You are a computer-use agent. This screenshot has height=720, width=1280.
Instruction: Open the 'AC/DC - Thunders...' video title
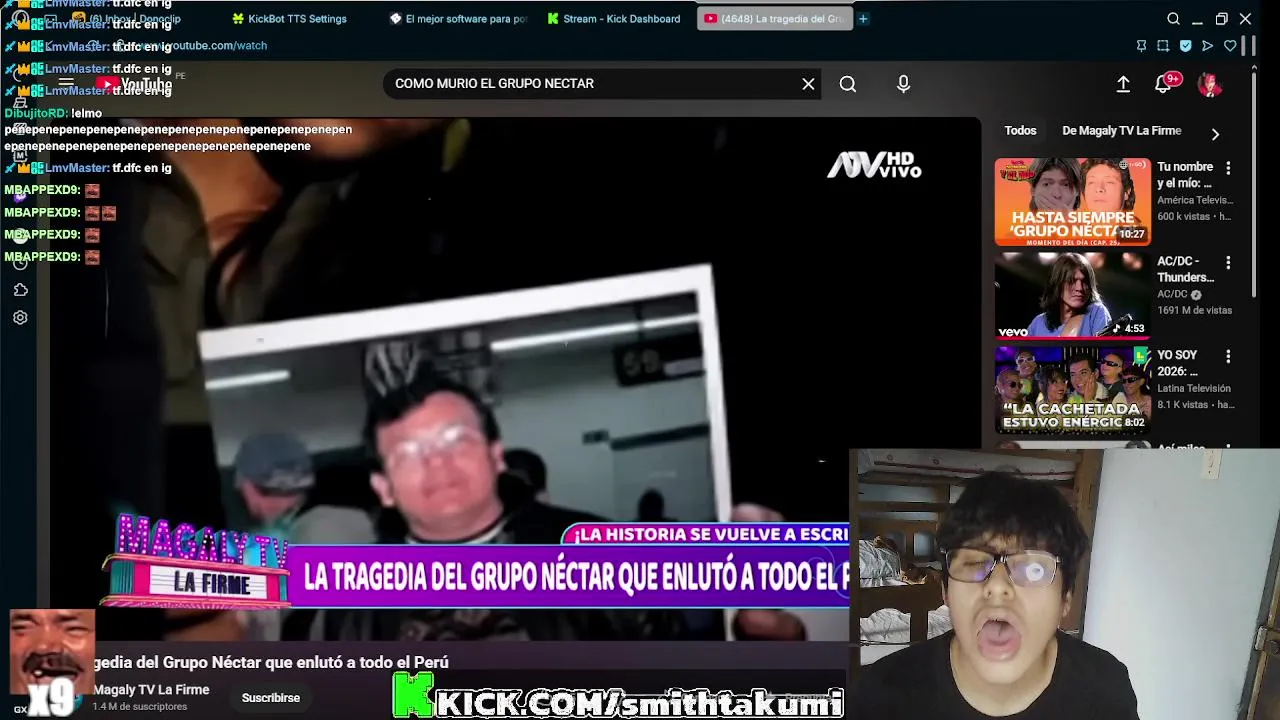1185,269
